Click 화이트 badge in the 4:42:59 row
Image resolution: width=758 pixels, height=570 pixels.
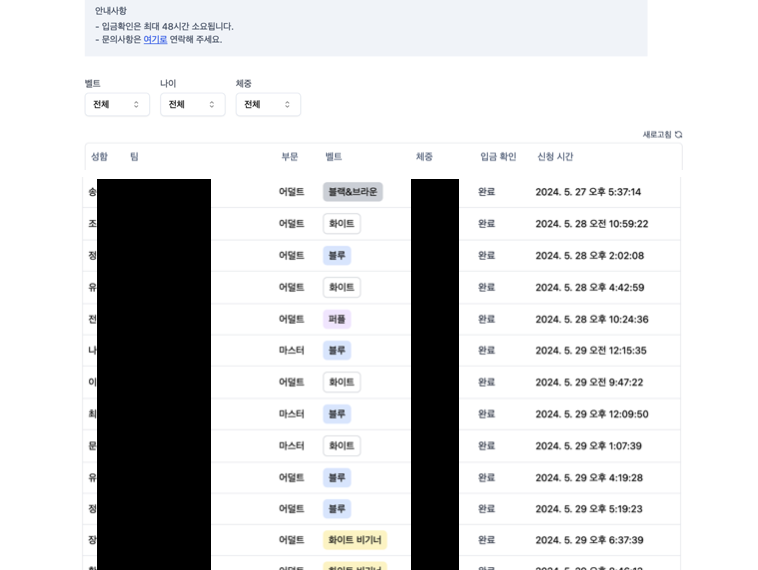point(342,287)
